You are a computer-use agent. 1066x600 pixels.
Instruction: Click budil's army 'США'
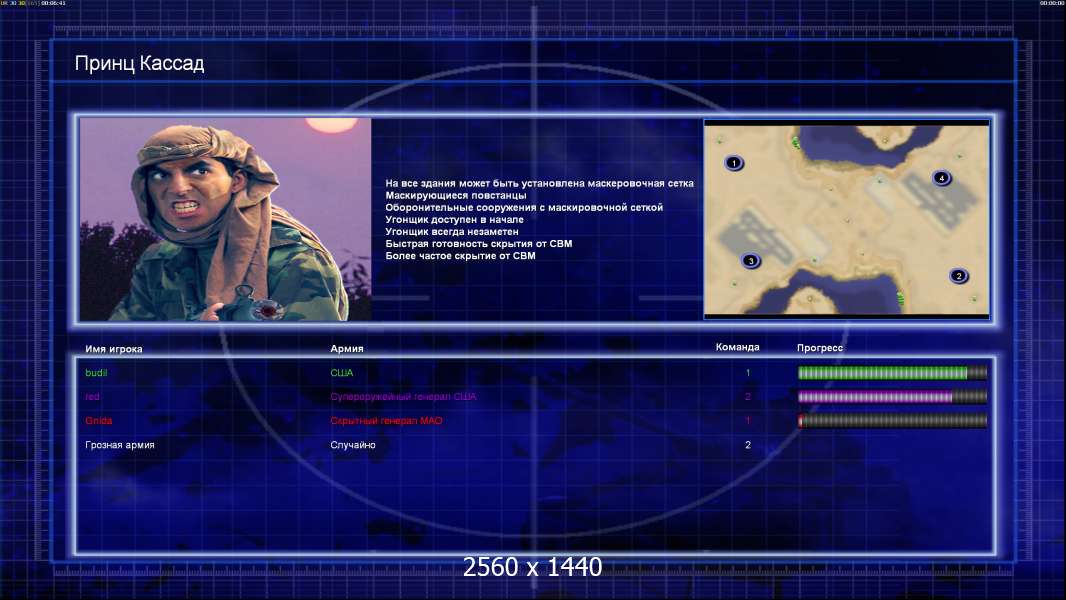tap(341, 372)
